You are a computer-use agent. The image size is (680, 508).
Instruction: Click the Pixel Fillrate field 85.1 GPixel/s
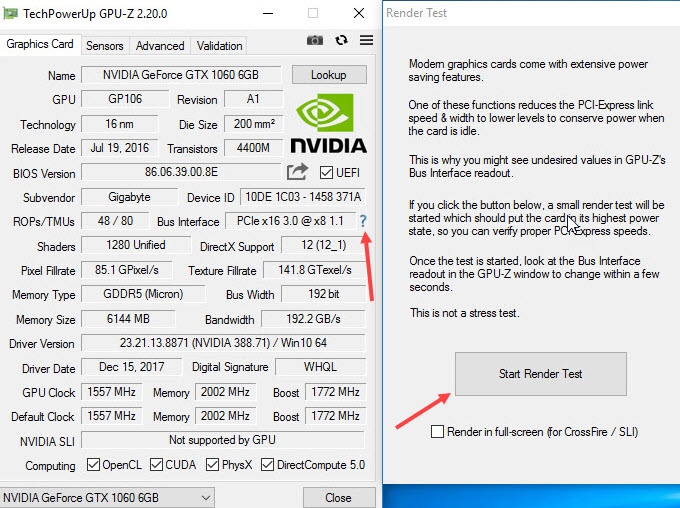(127, 270)
